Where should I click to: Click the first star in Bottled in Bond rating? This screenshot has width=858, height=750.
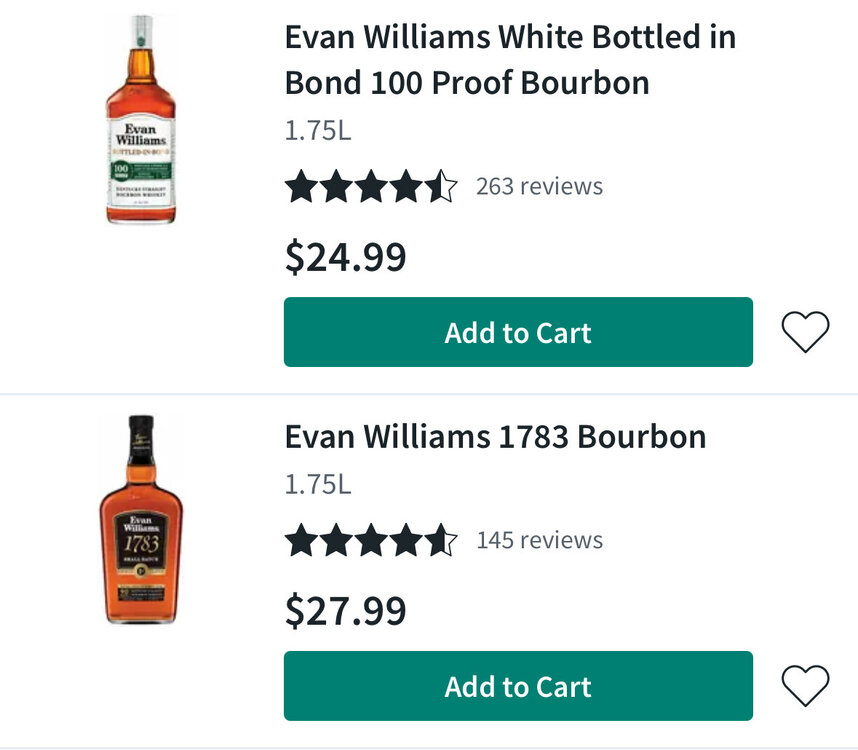pyautogui.click(x=301, y=187)
